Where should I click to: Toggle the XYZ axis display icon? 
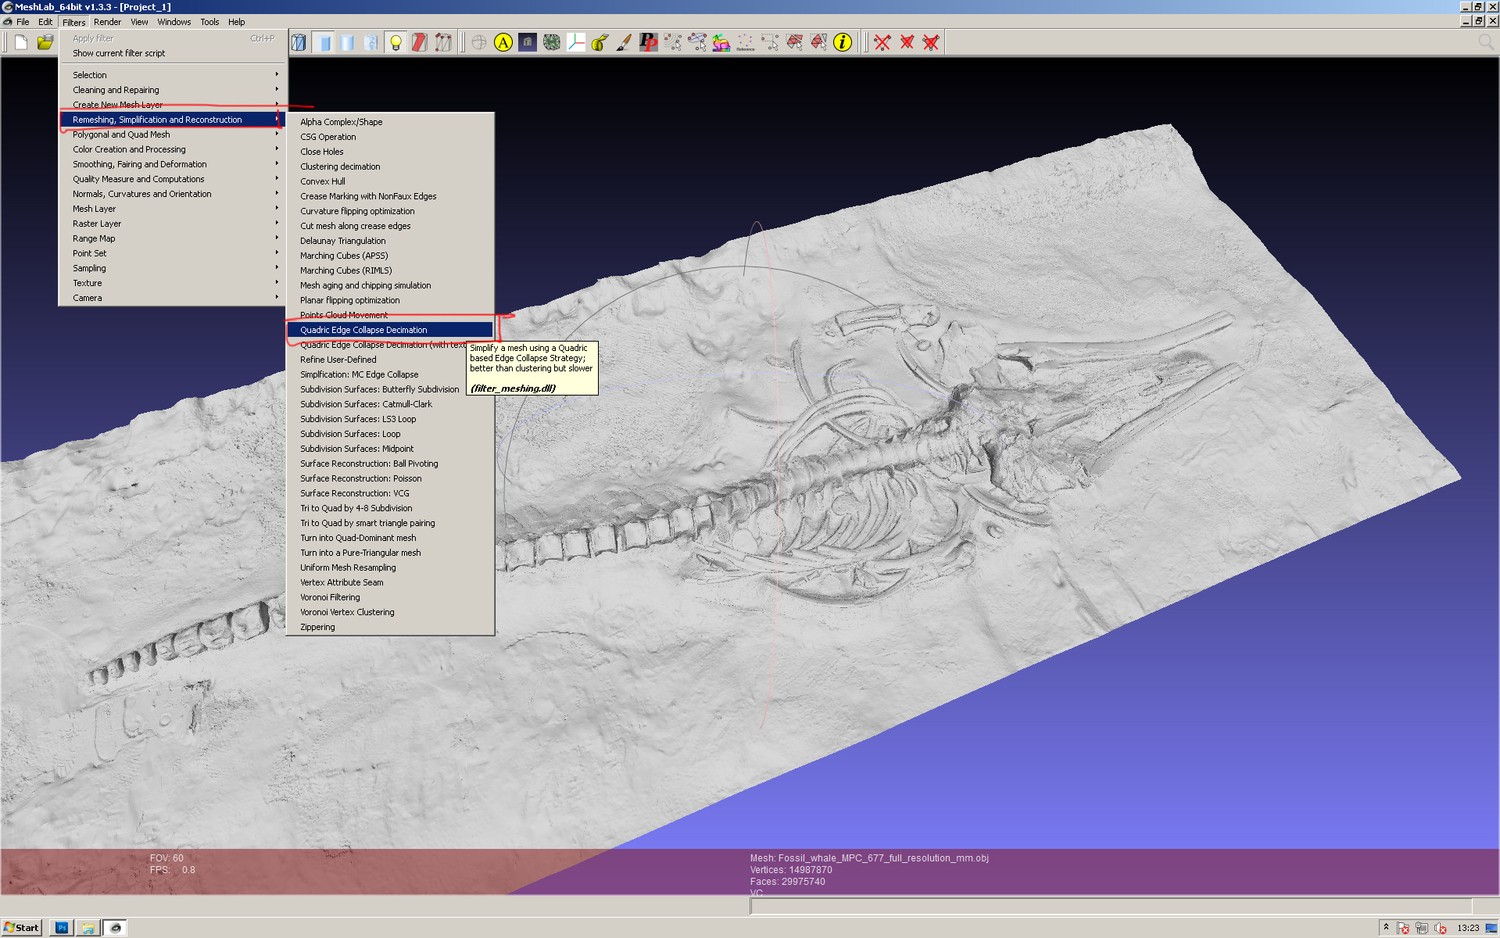[x=576, y=42]
